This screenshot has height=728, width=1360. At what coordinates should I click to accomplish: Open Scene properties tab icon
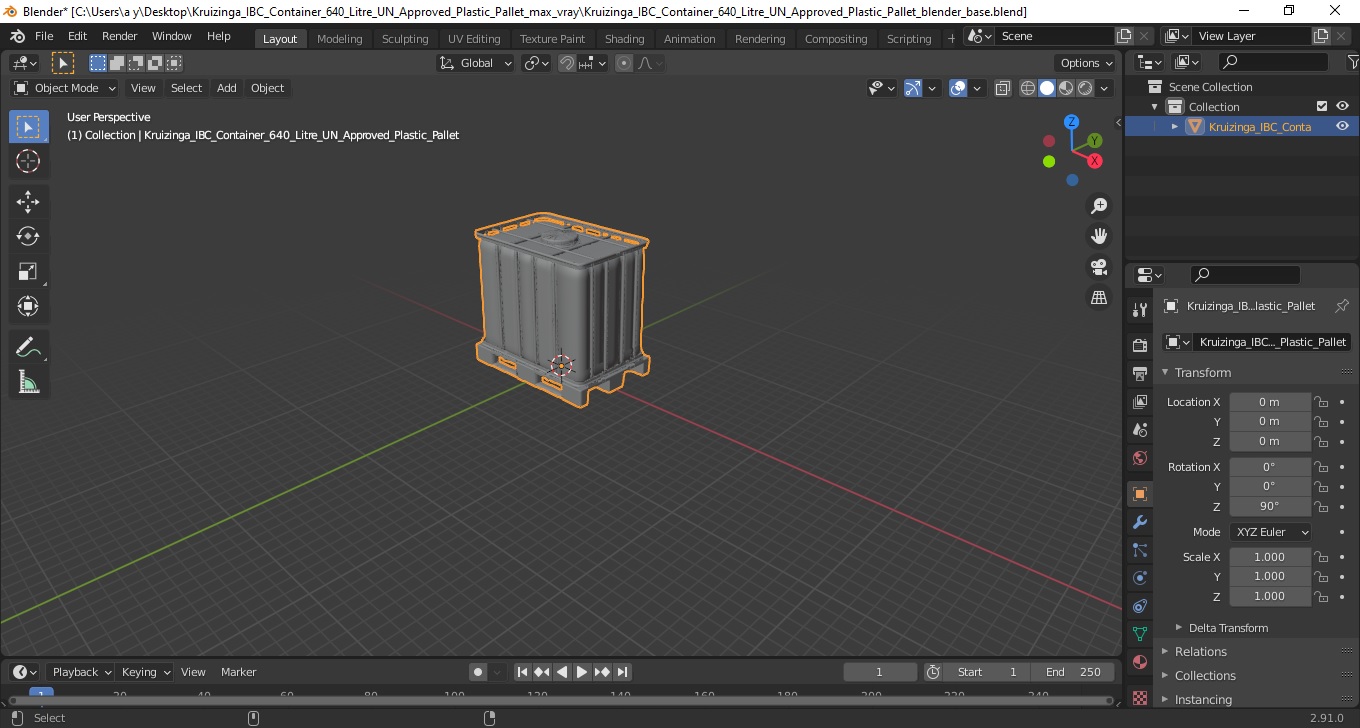point(1140,430)
